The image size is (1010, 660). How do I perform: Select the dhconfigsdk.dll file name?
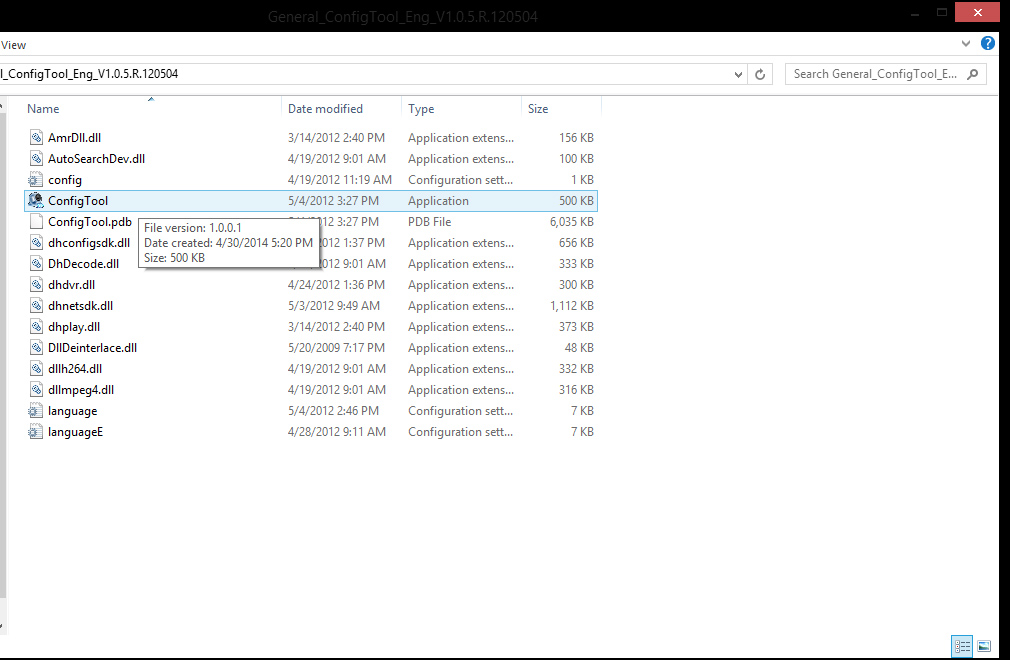89,243
